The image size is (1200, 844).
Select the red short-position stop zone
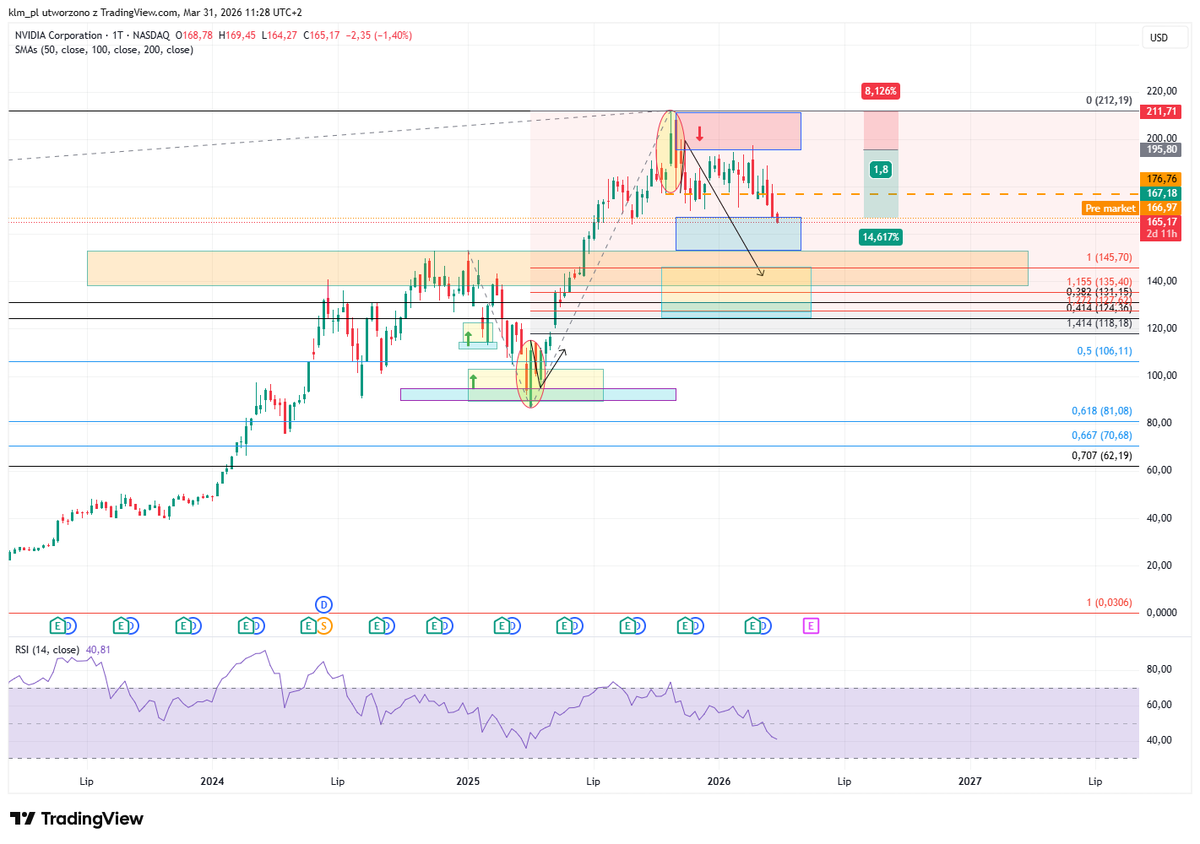tap(881, 130)
